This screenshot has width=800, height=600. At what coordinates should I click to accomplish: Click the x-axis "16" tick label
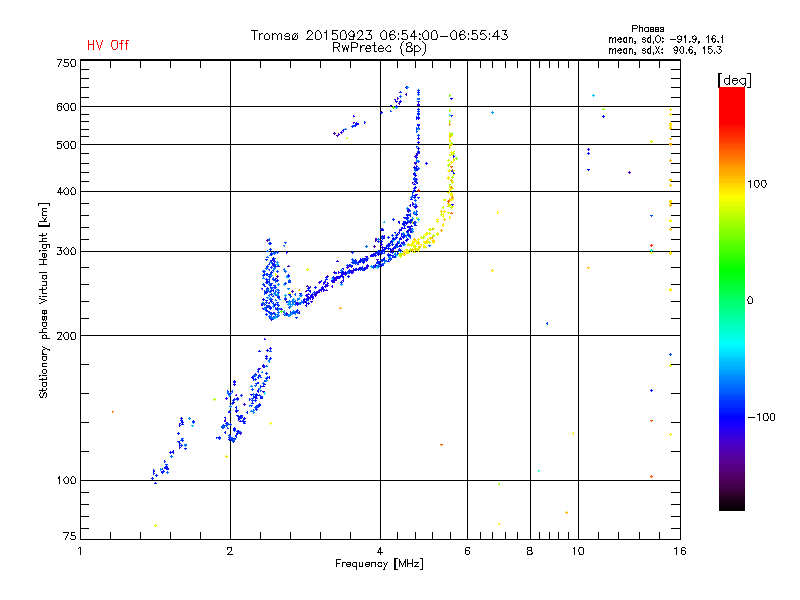[680, 551]
